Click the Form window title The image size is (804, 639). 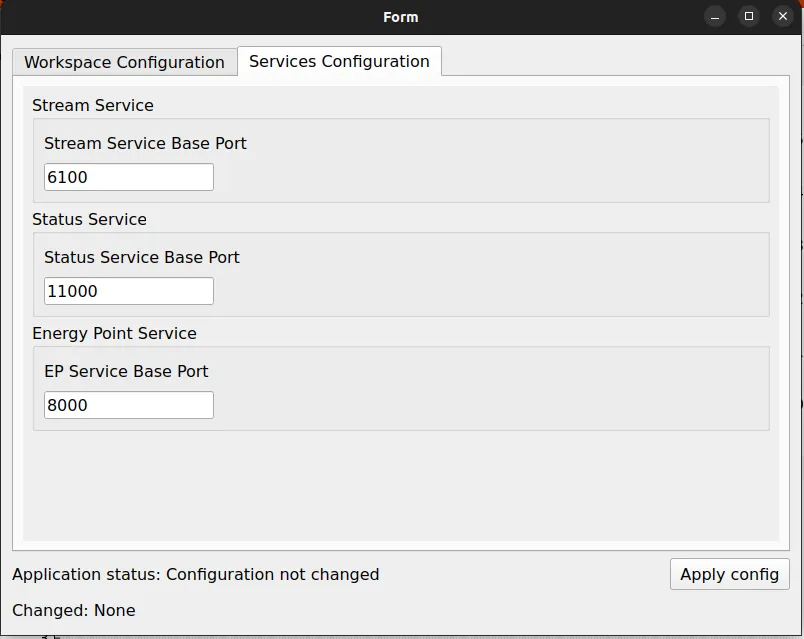coord(400,17)
